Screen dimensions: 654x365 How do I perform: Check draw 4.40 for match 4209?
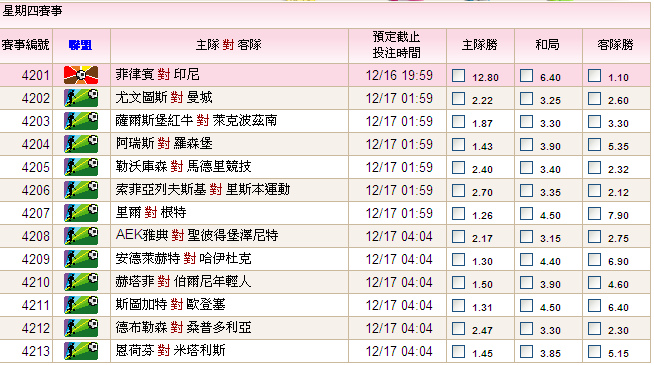(x=526, y=259)
